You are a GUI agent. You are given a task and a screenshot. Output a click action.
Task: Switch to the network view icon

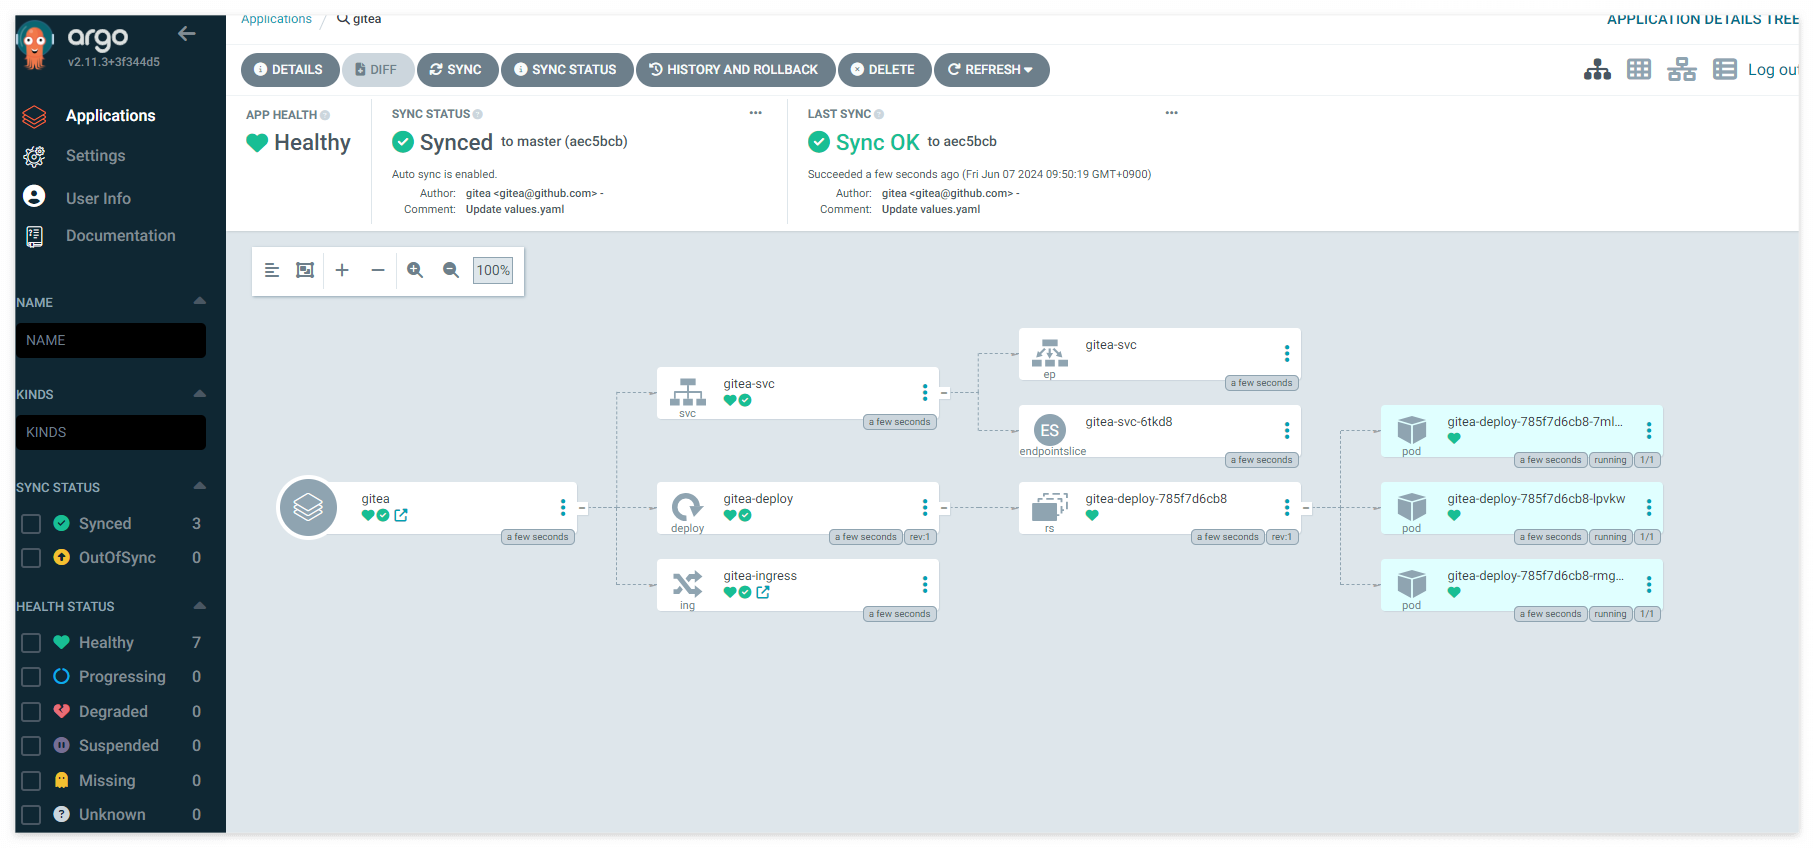pyautogui.click(x=1682, y=69)
